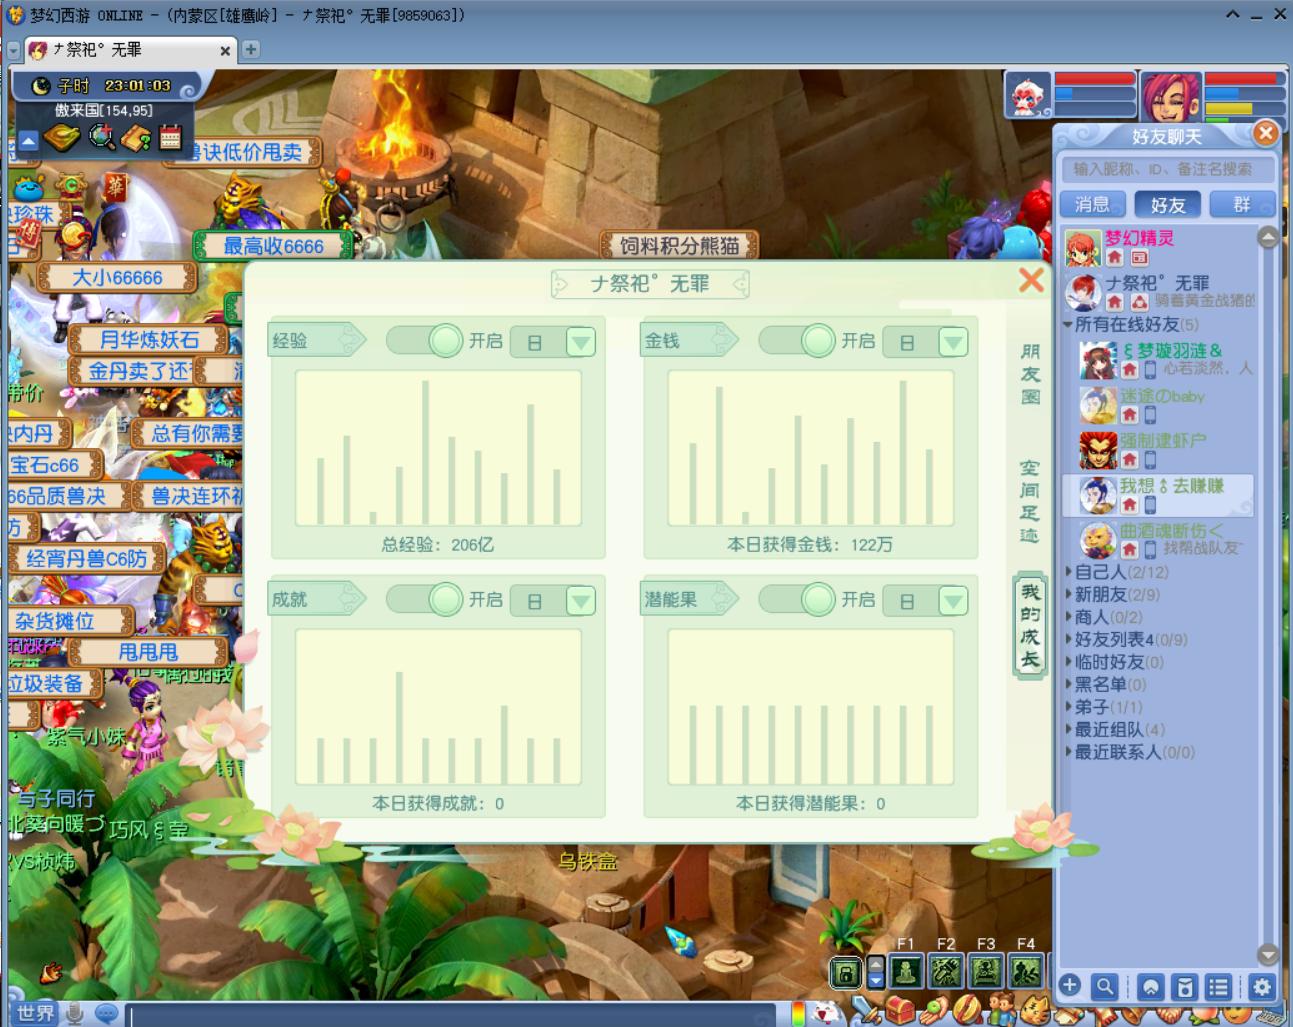The image size is (1293, 1027).
Task: Open the 经验 period dropdown 日
Action: pos(553,342)
